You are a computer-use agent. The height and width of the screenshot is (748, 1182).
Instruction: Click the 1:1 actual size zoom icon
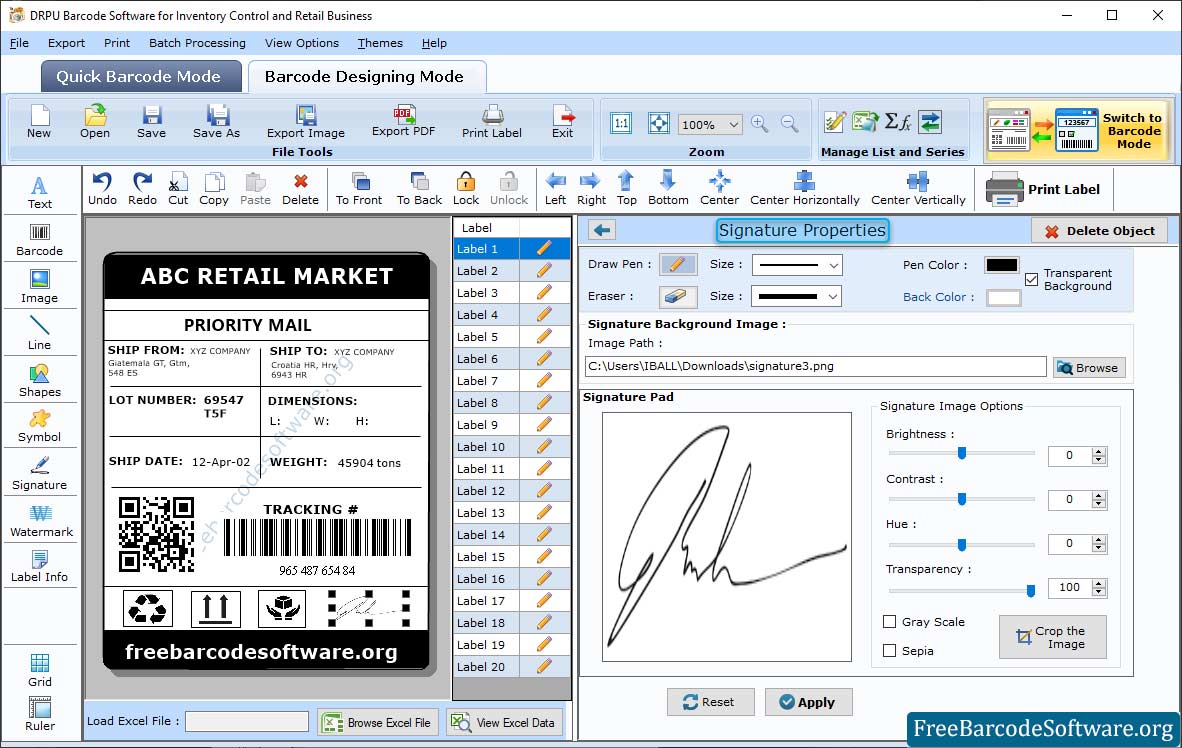click(621, 124)
